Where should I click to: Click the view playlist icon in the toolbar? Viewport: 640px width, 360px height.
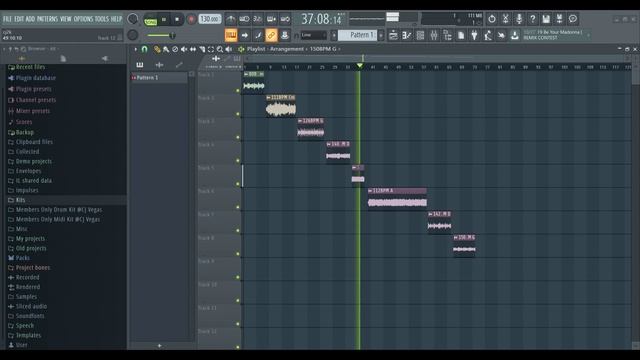(393, 36)
